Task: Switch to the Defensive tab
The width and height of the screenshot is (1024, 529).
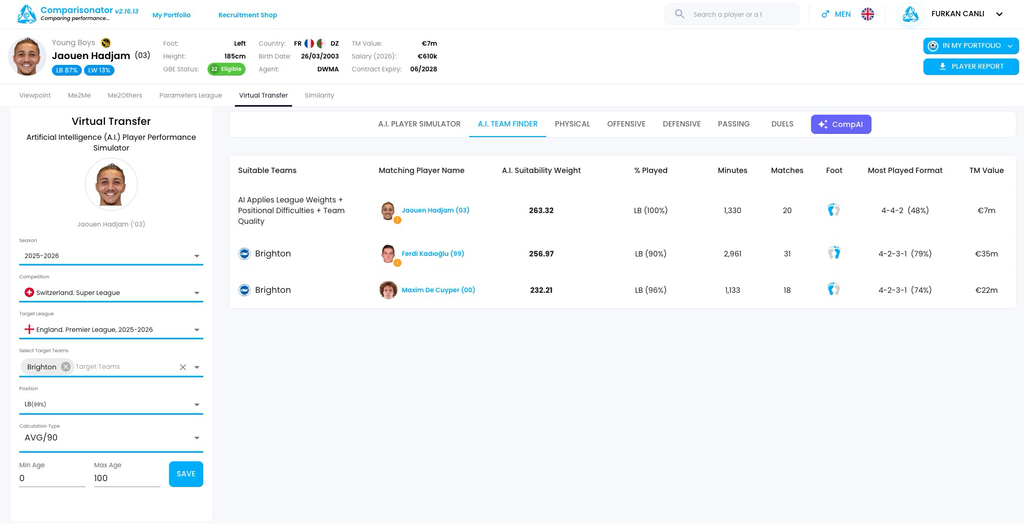Action: [x=681, y=123]
